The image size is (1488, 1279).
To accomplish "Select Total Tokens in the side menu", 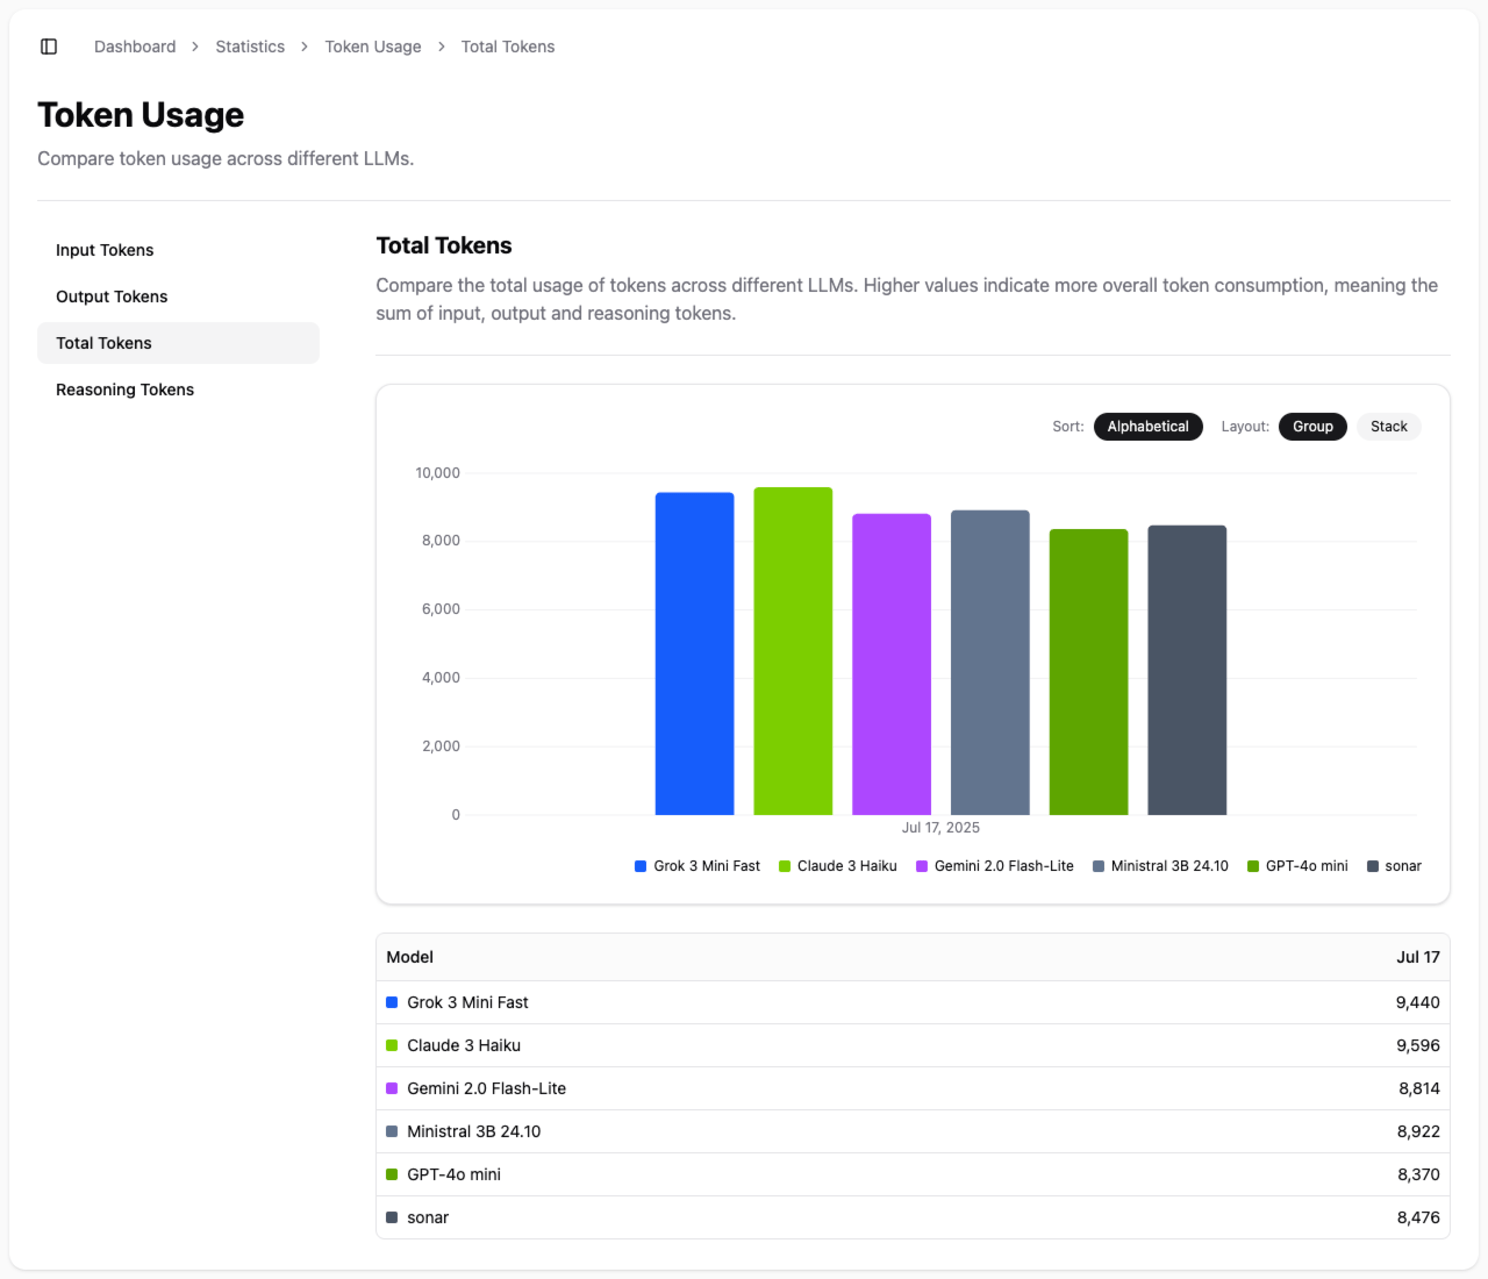I will click(178, 343).
